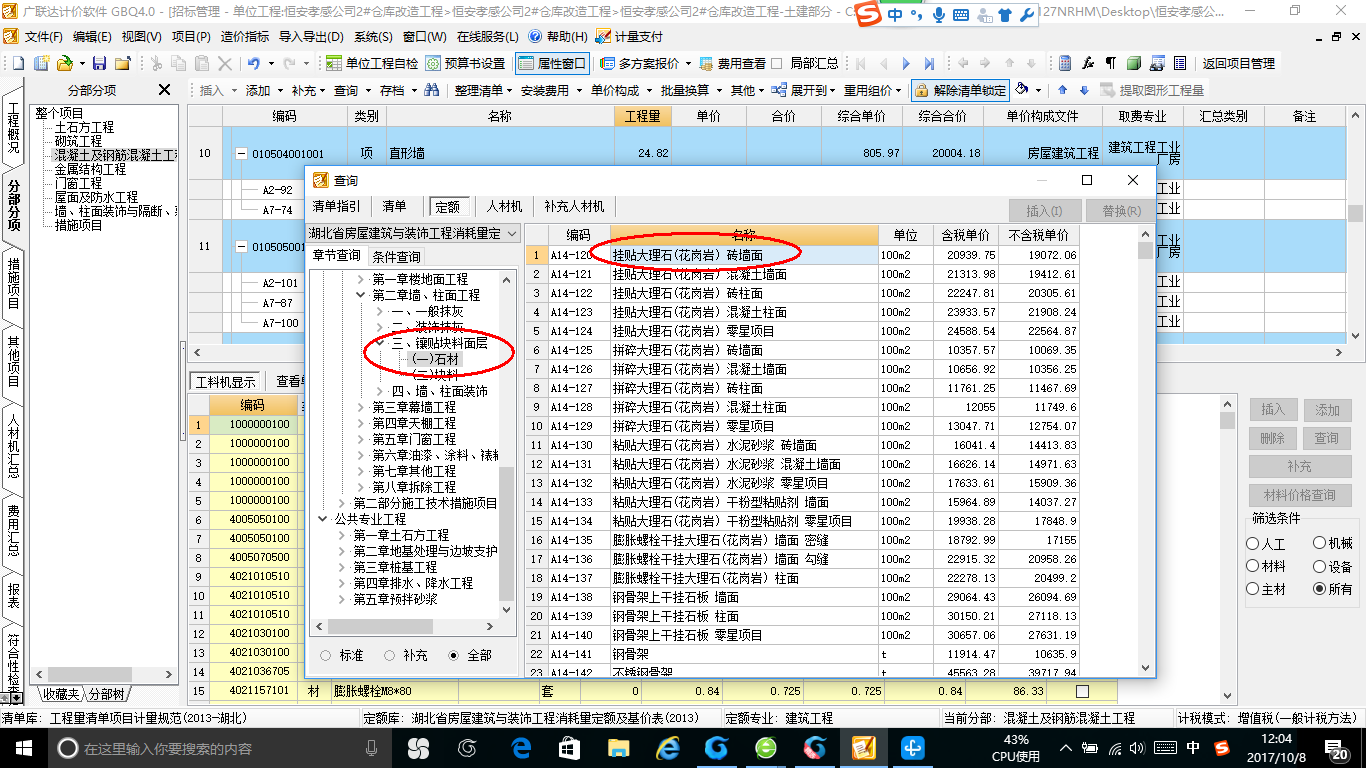The image size is (1366, 768).
Task: Expand 第一章楼地面工程 tree node
Action: [361, 279]
